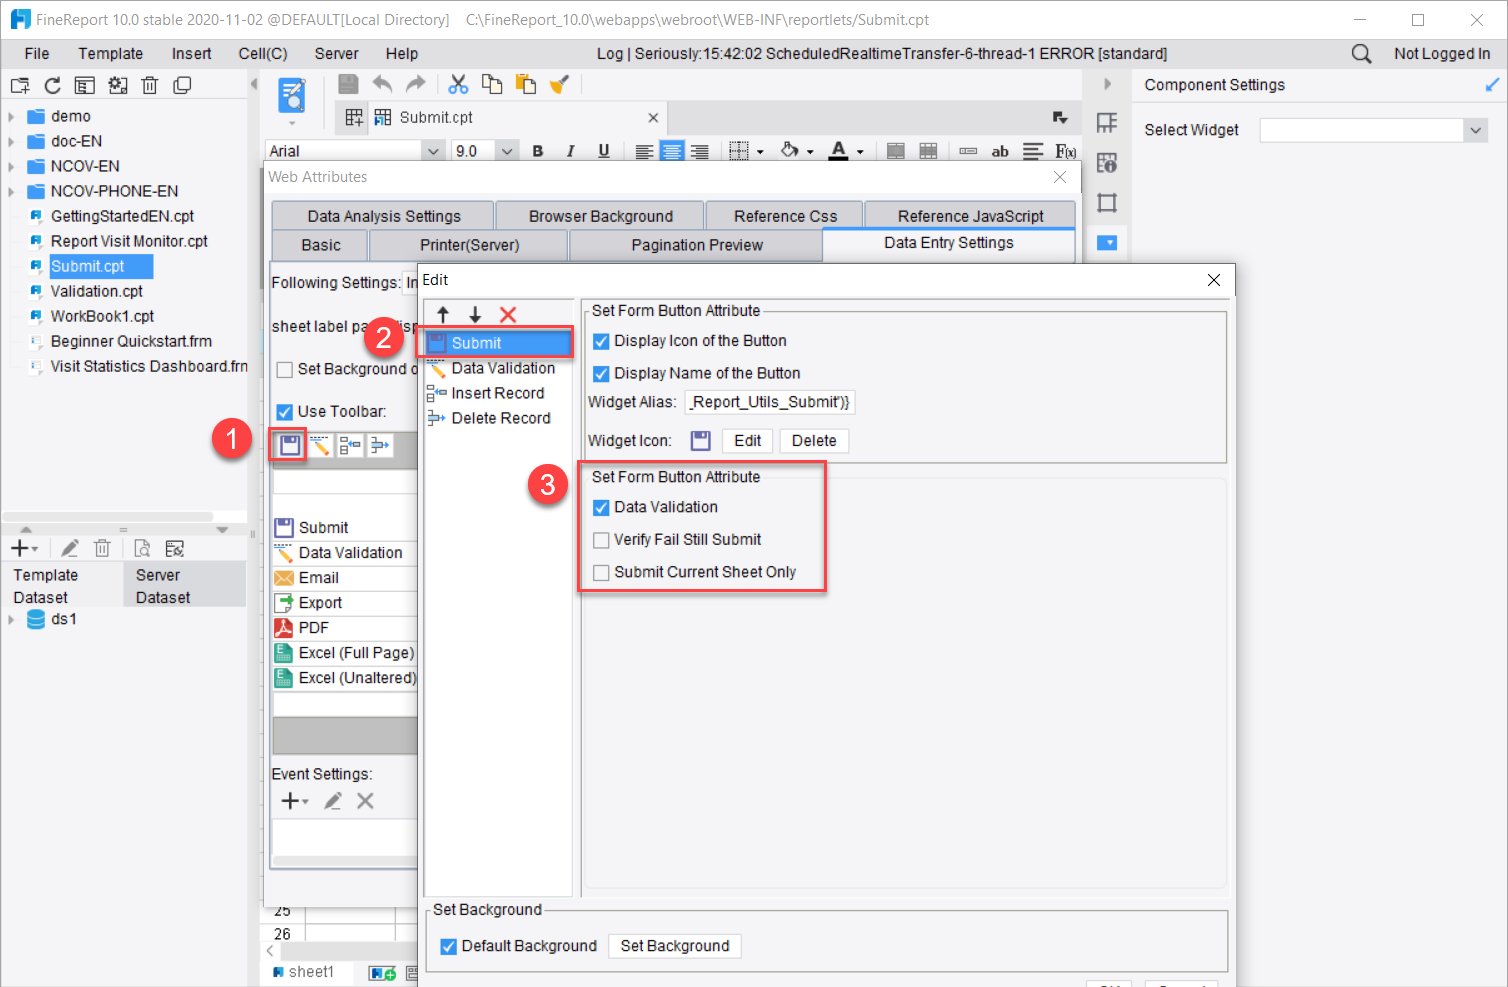Image resolution: width=1508 pixels, height=987 pixels.
Task: Open the Template menu
Action: coord(111,54)
